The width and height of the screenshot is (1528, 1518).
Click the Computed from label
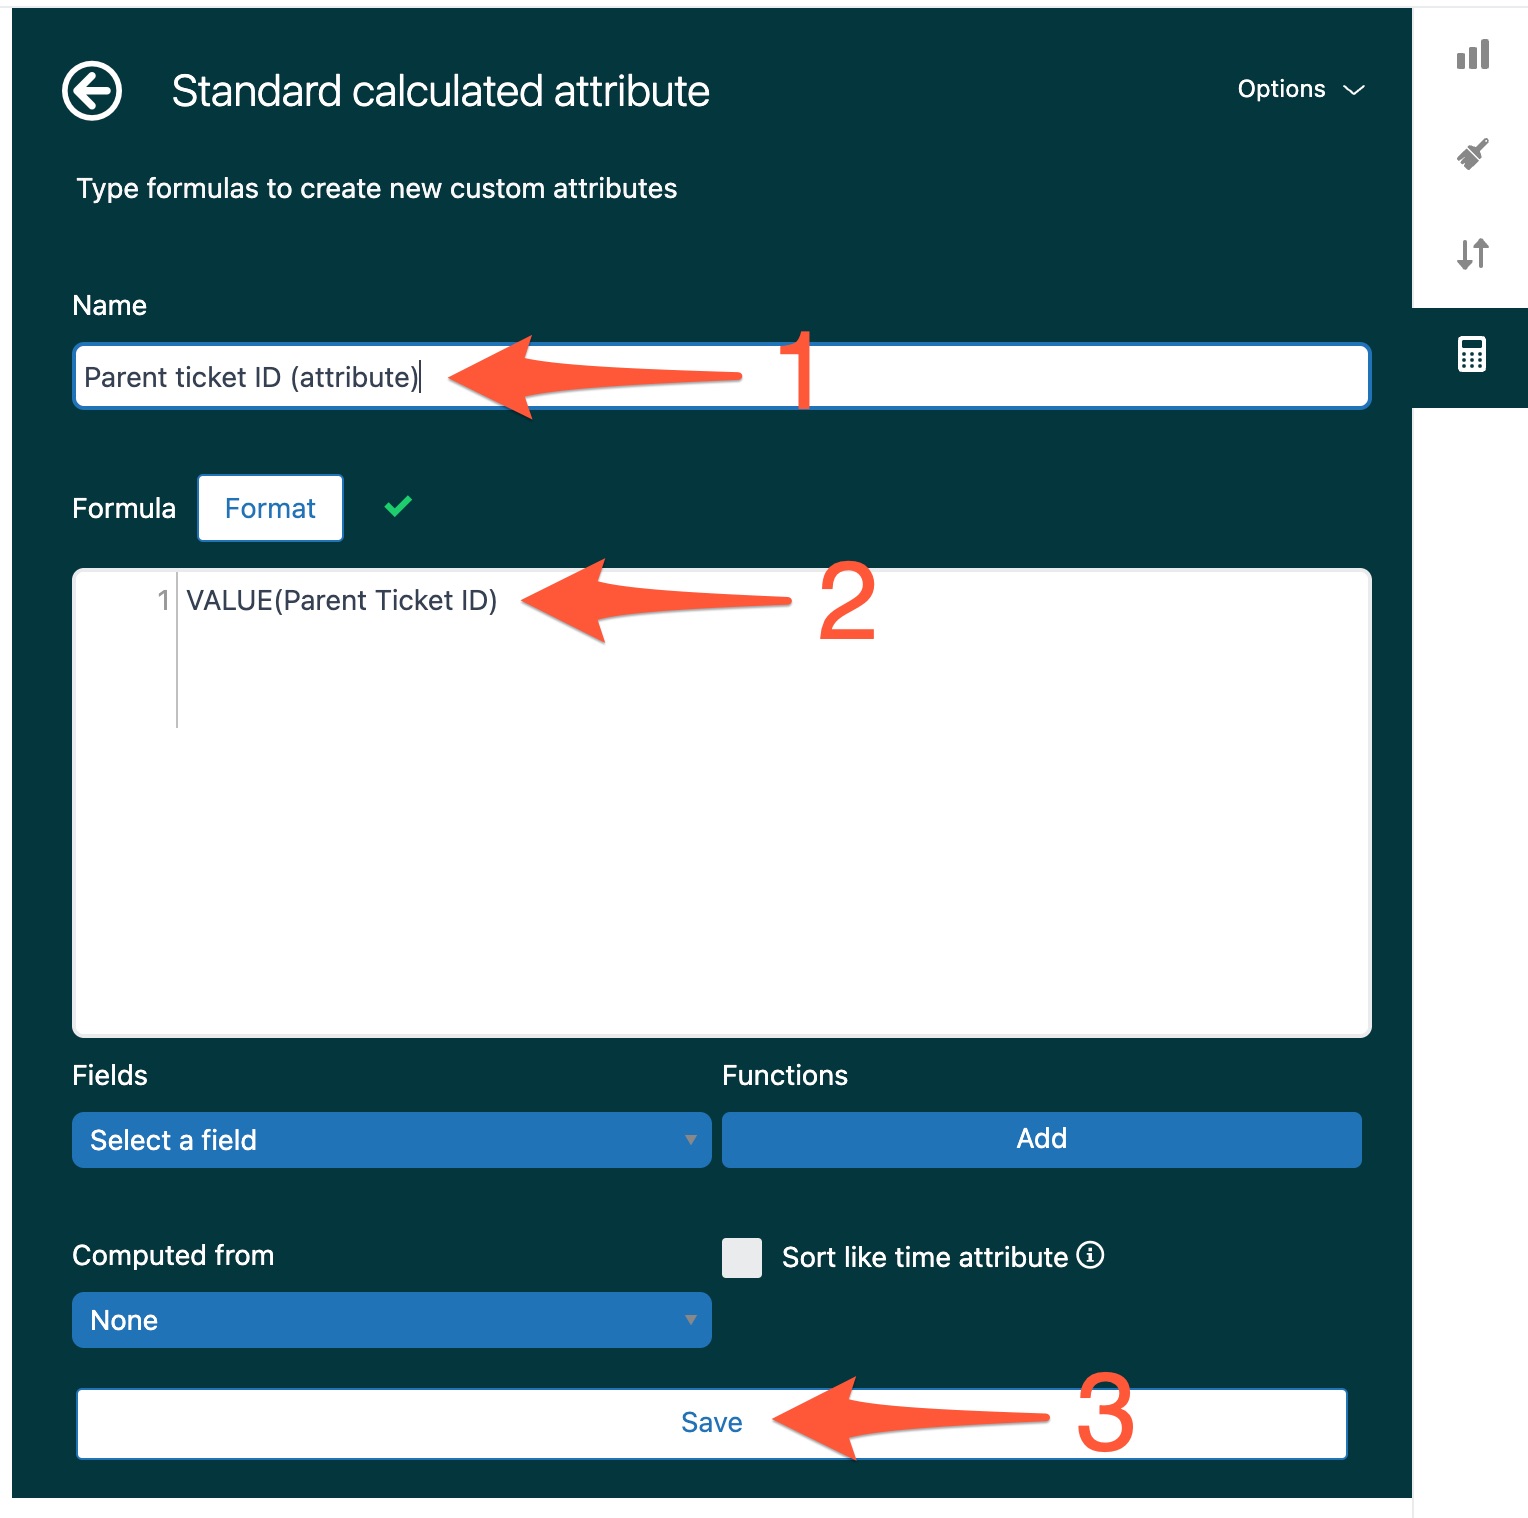point(173,1255)
